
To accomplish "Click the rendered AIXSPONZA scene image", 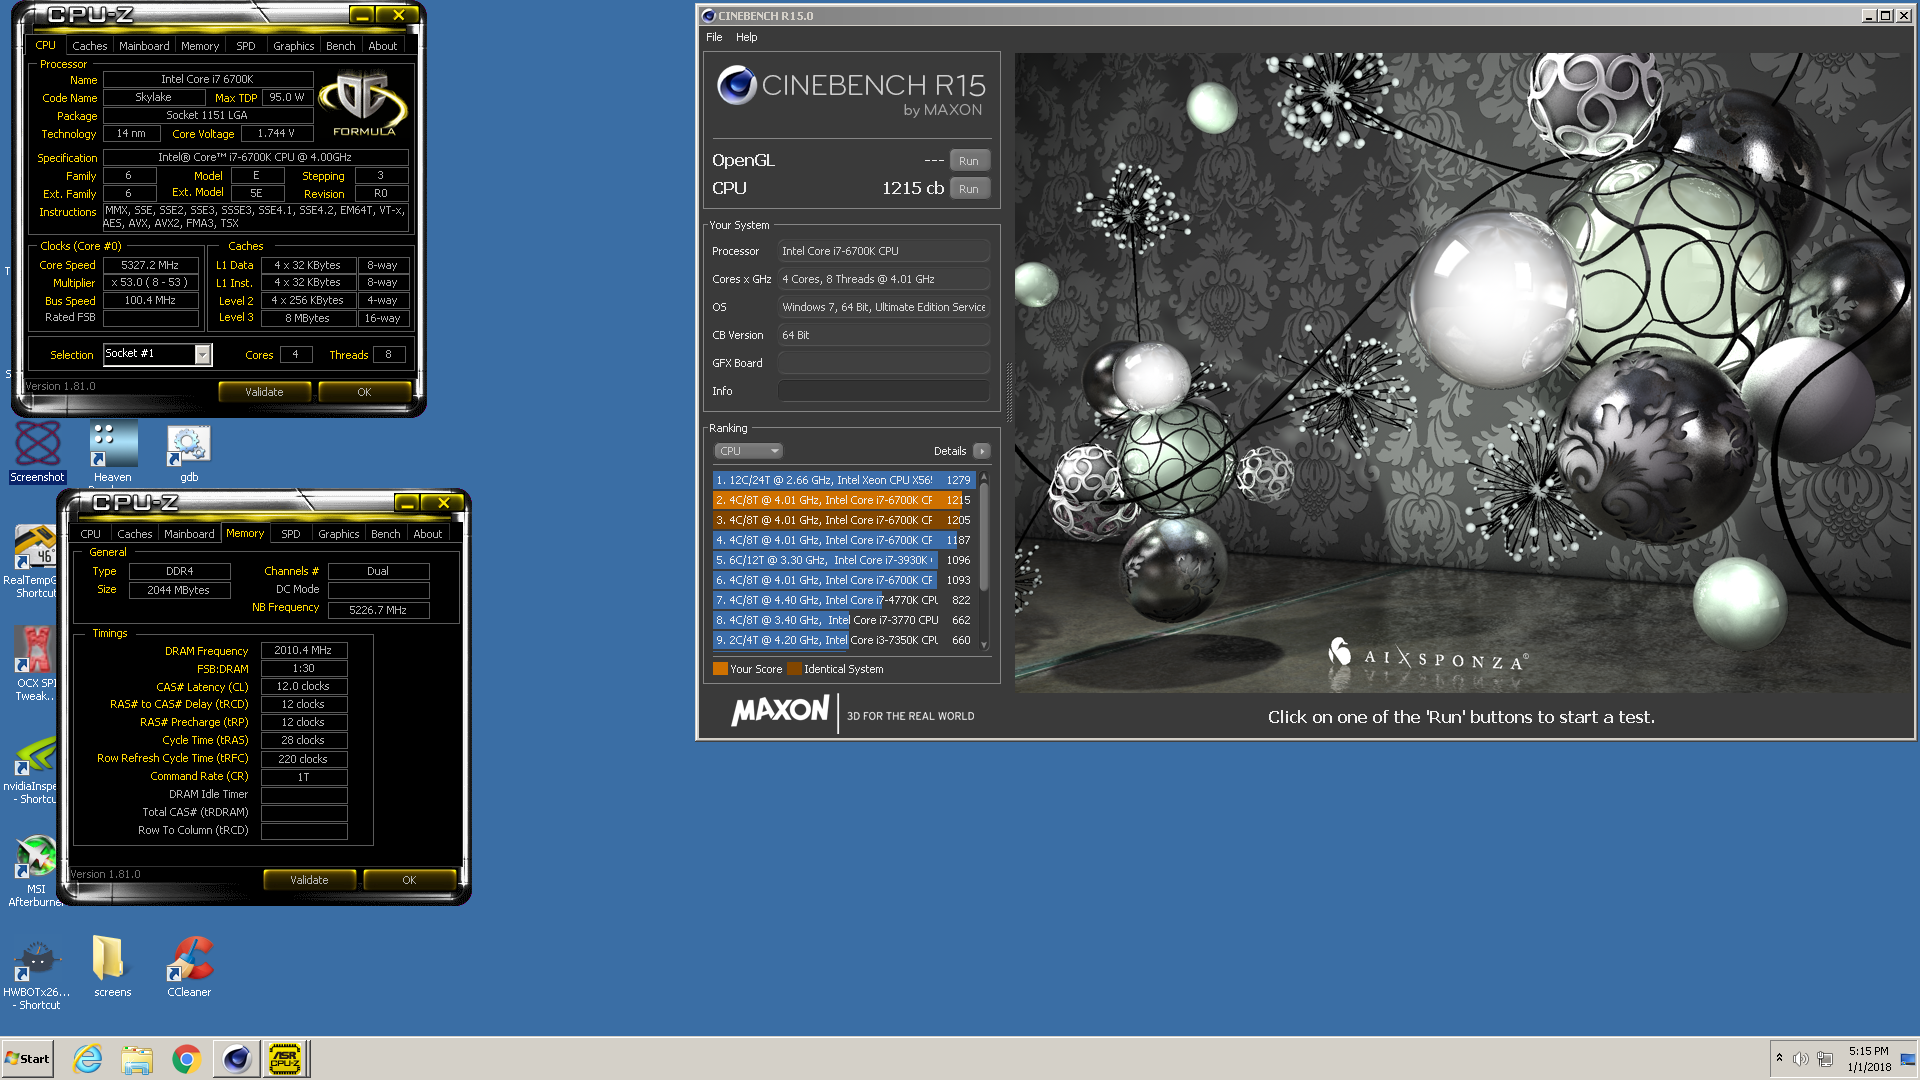I will 1464,372.
